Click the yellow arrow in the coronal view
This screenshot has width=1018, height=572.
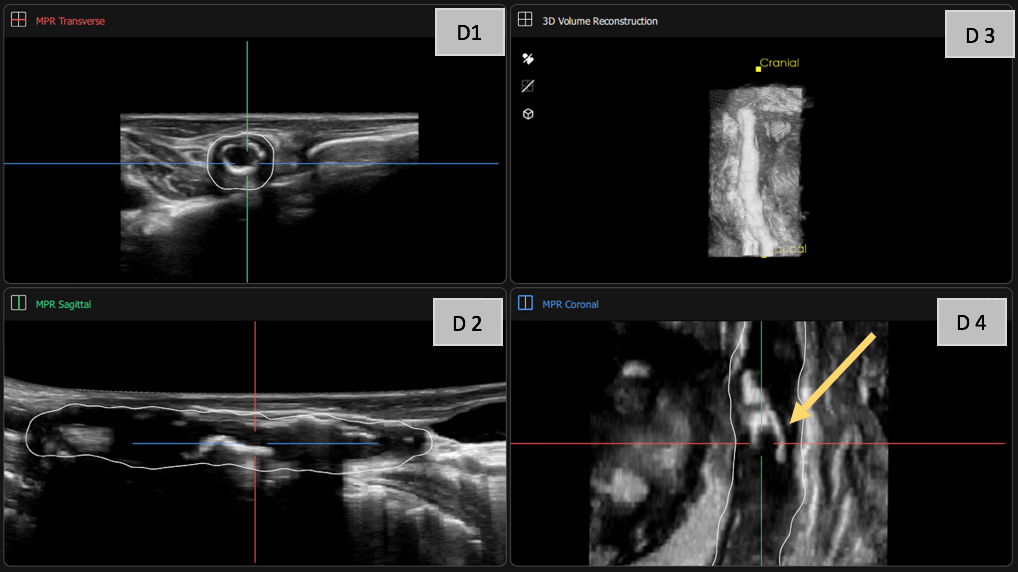832,379
